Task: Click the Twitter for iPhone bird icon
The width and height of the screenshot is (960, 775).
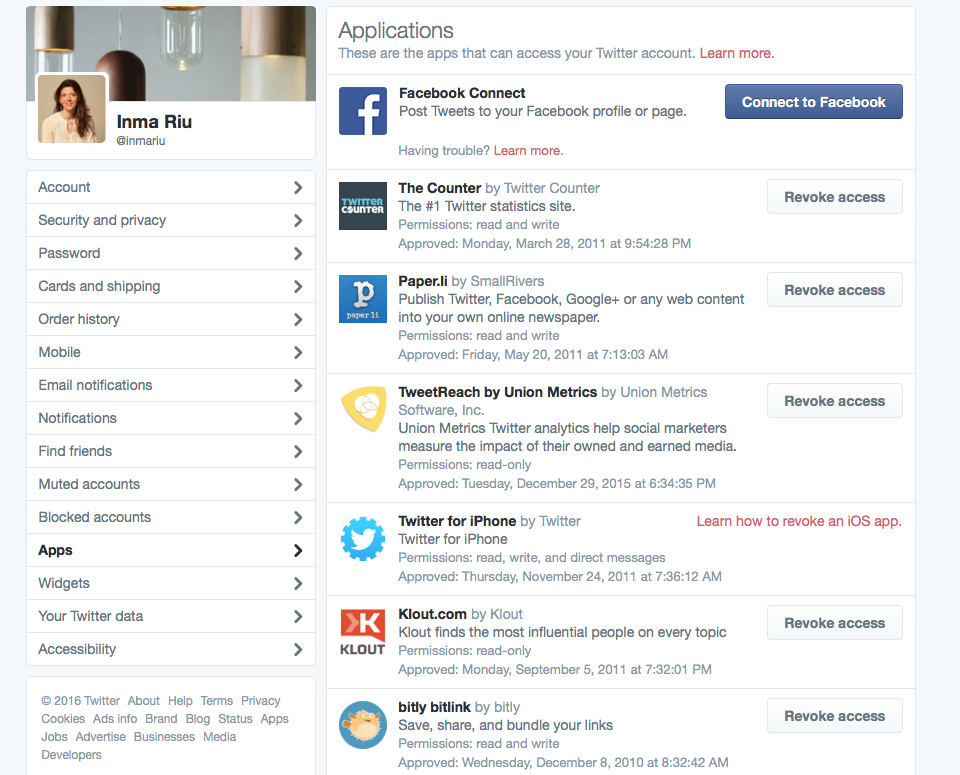Action: tap(363, 539)
